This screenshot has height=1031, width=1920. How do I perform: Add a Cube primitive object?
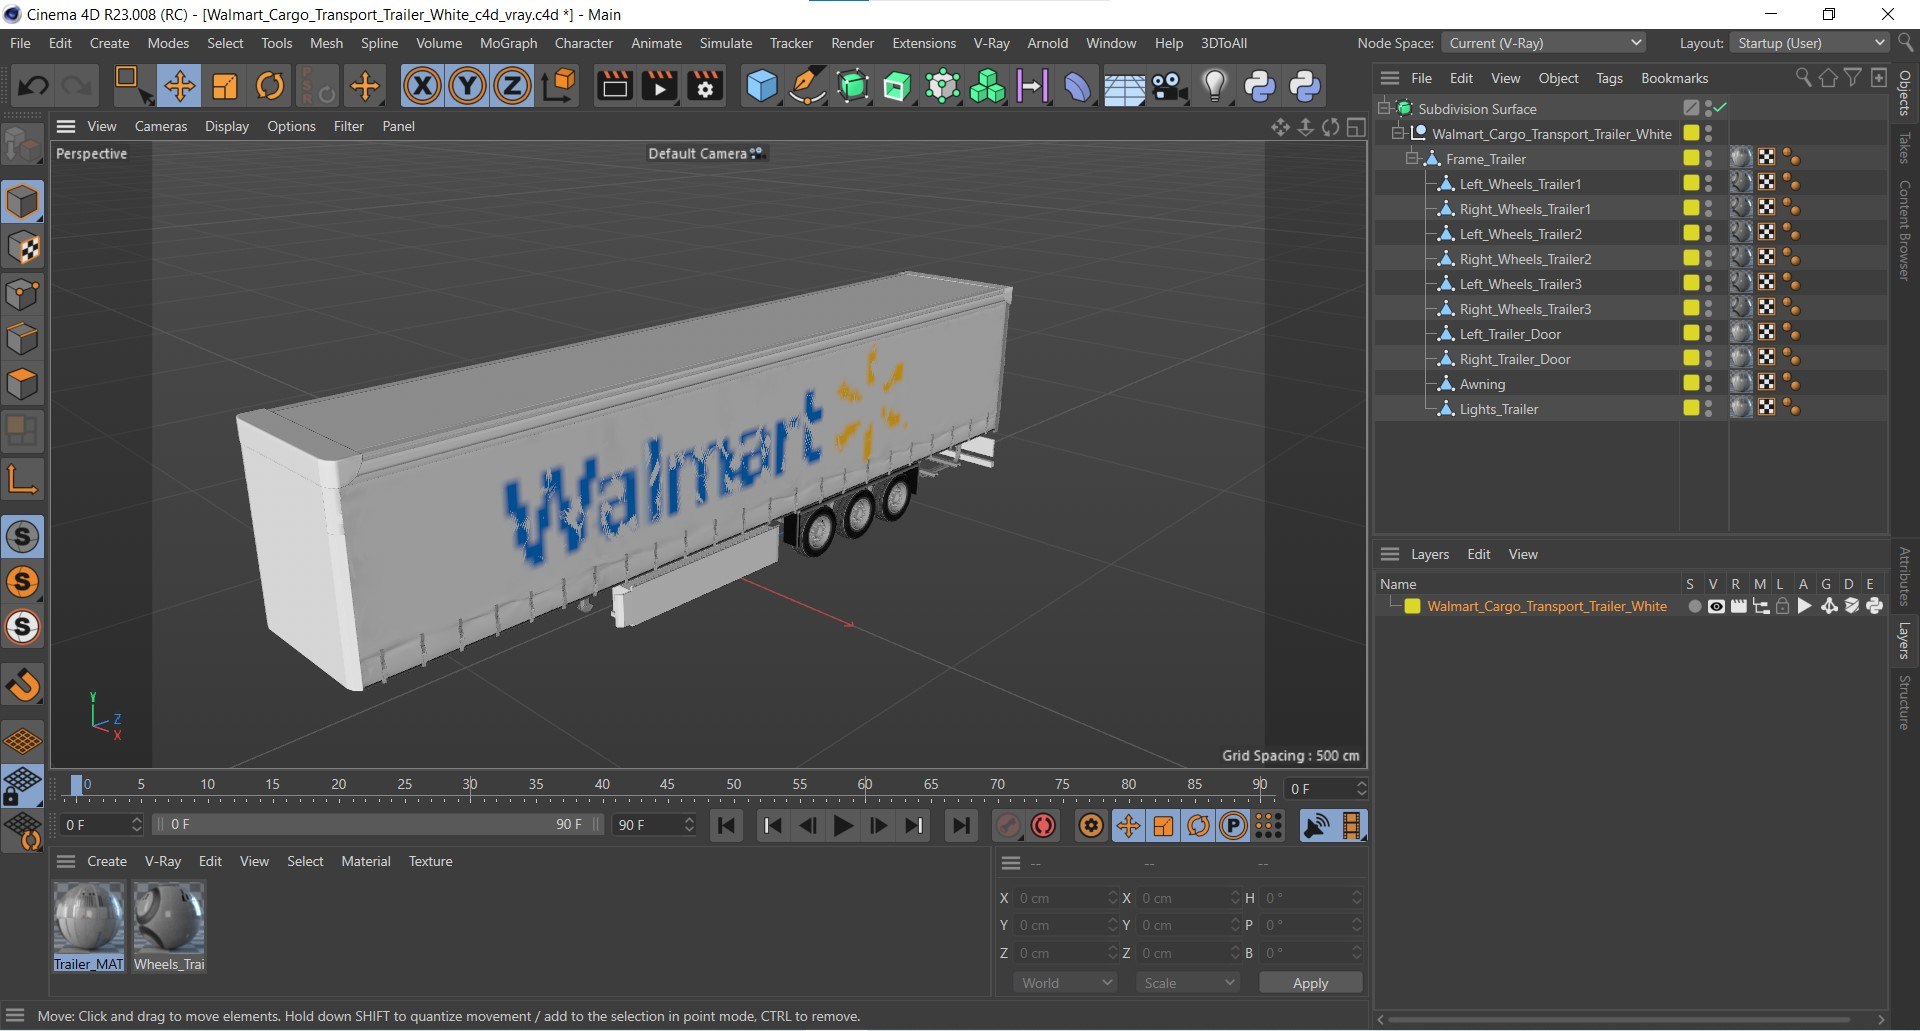point(762,86)
